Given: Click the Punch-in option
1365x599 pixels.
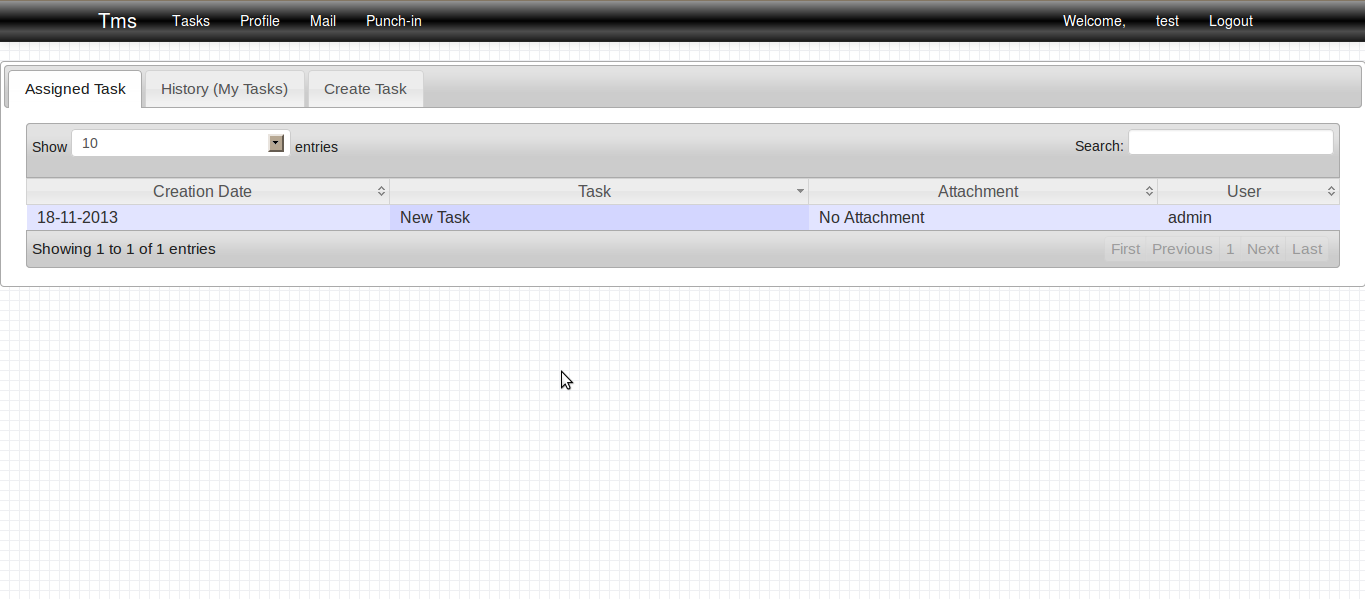Looking at the screenshot, I should pyautogui.click(x=393, y=21).
